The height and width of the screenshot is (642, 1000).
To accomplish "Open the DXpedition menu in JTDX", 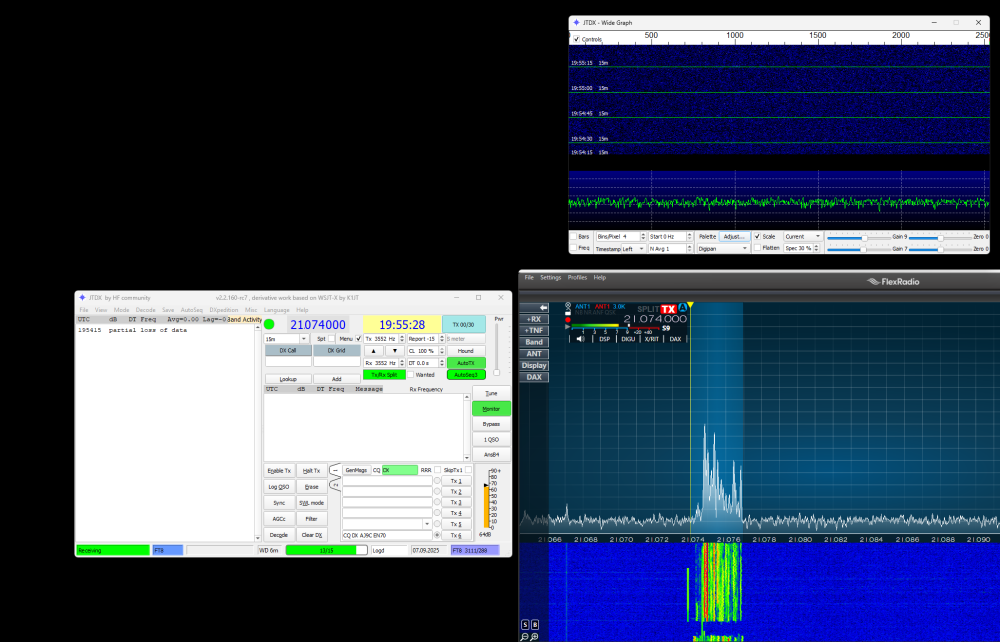I will 224,310.
